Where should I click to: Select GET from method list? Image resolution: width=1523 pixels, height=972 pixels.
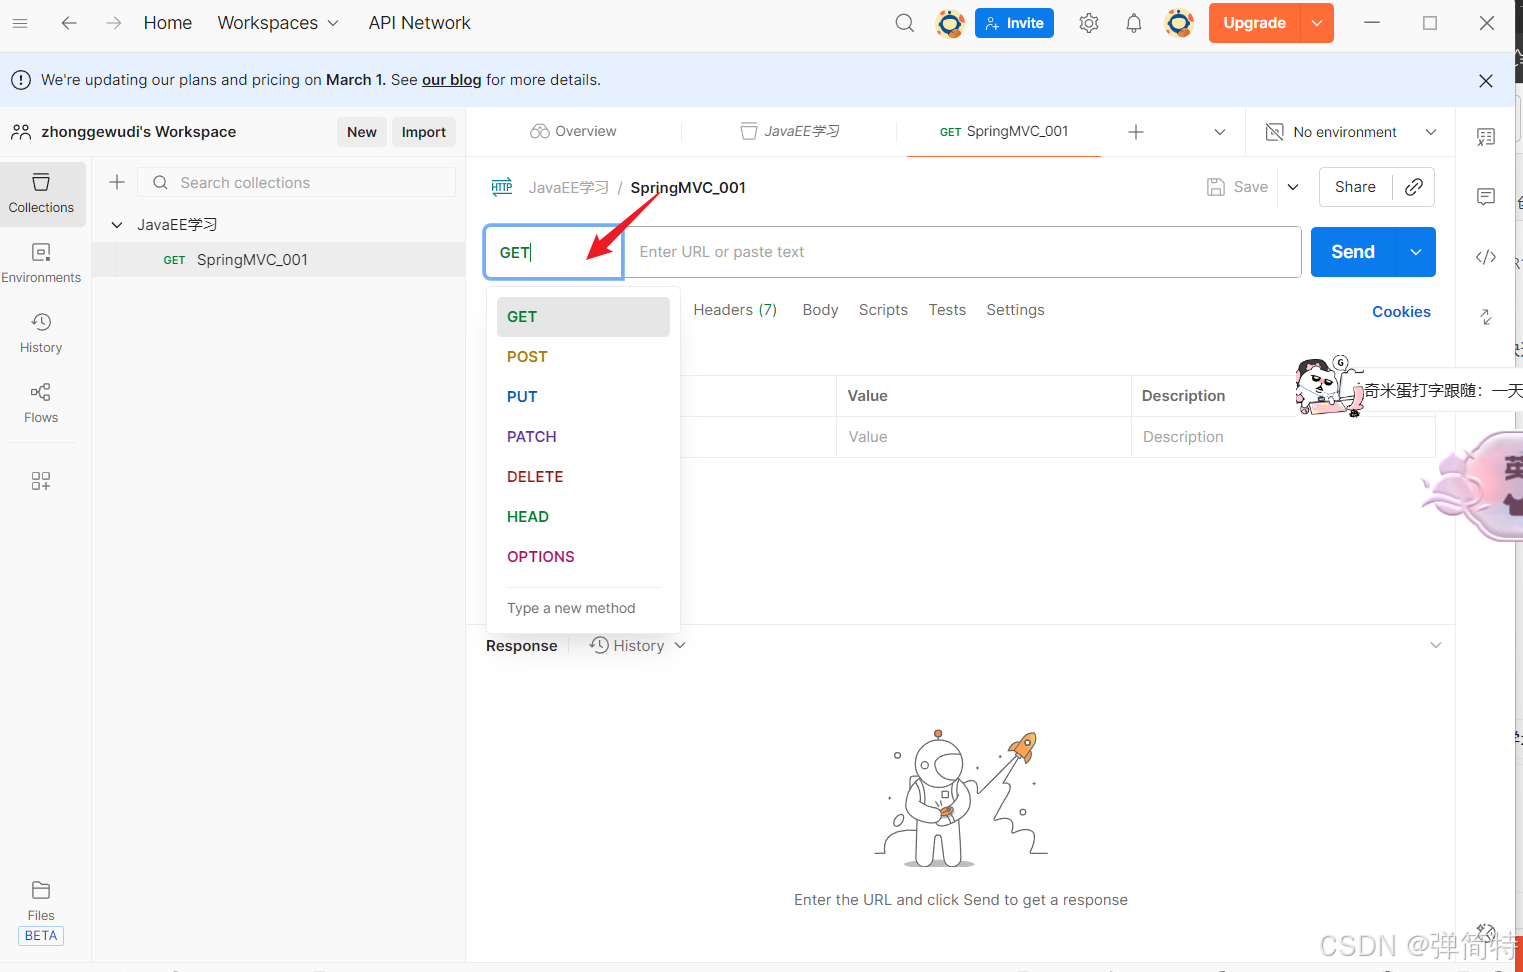click(583, 317)
